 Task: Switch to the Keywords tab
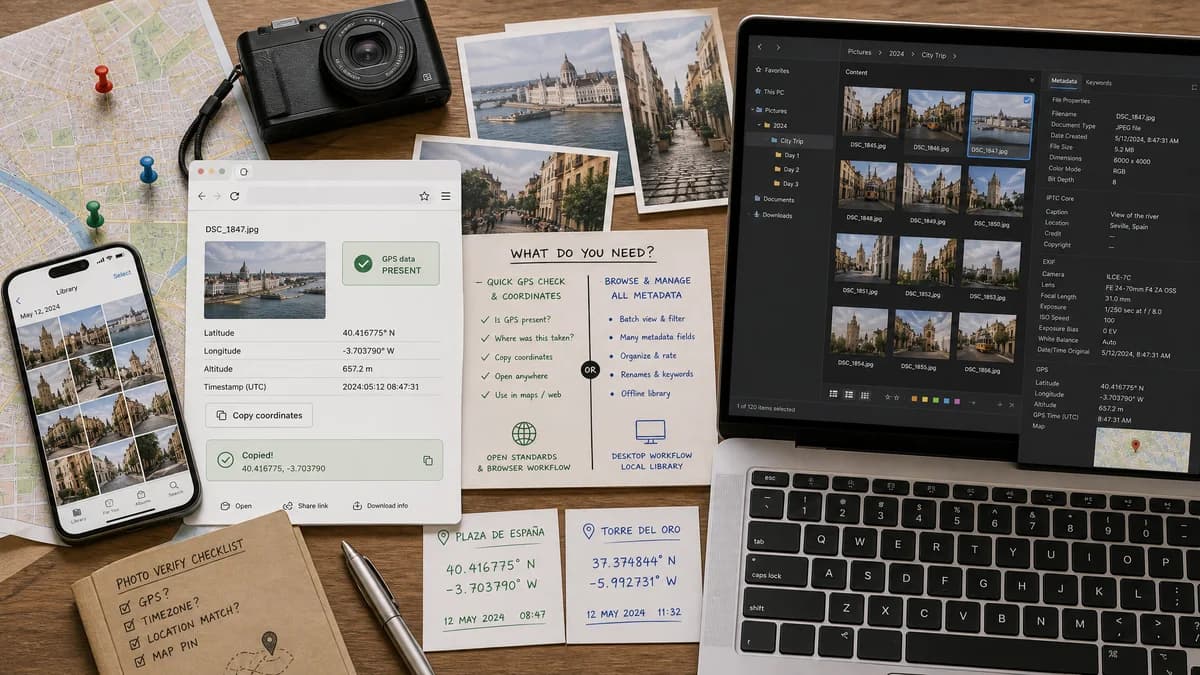tap(1099, 82)
